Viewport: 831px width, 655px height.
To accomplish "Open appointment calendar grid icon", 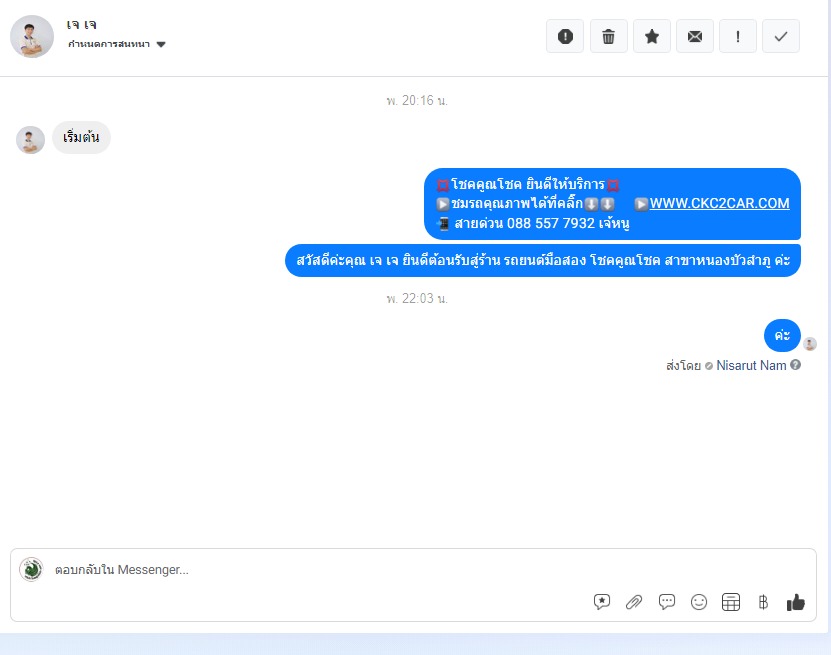I will [731, 602].
